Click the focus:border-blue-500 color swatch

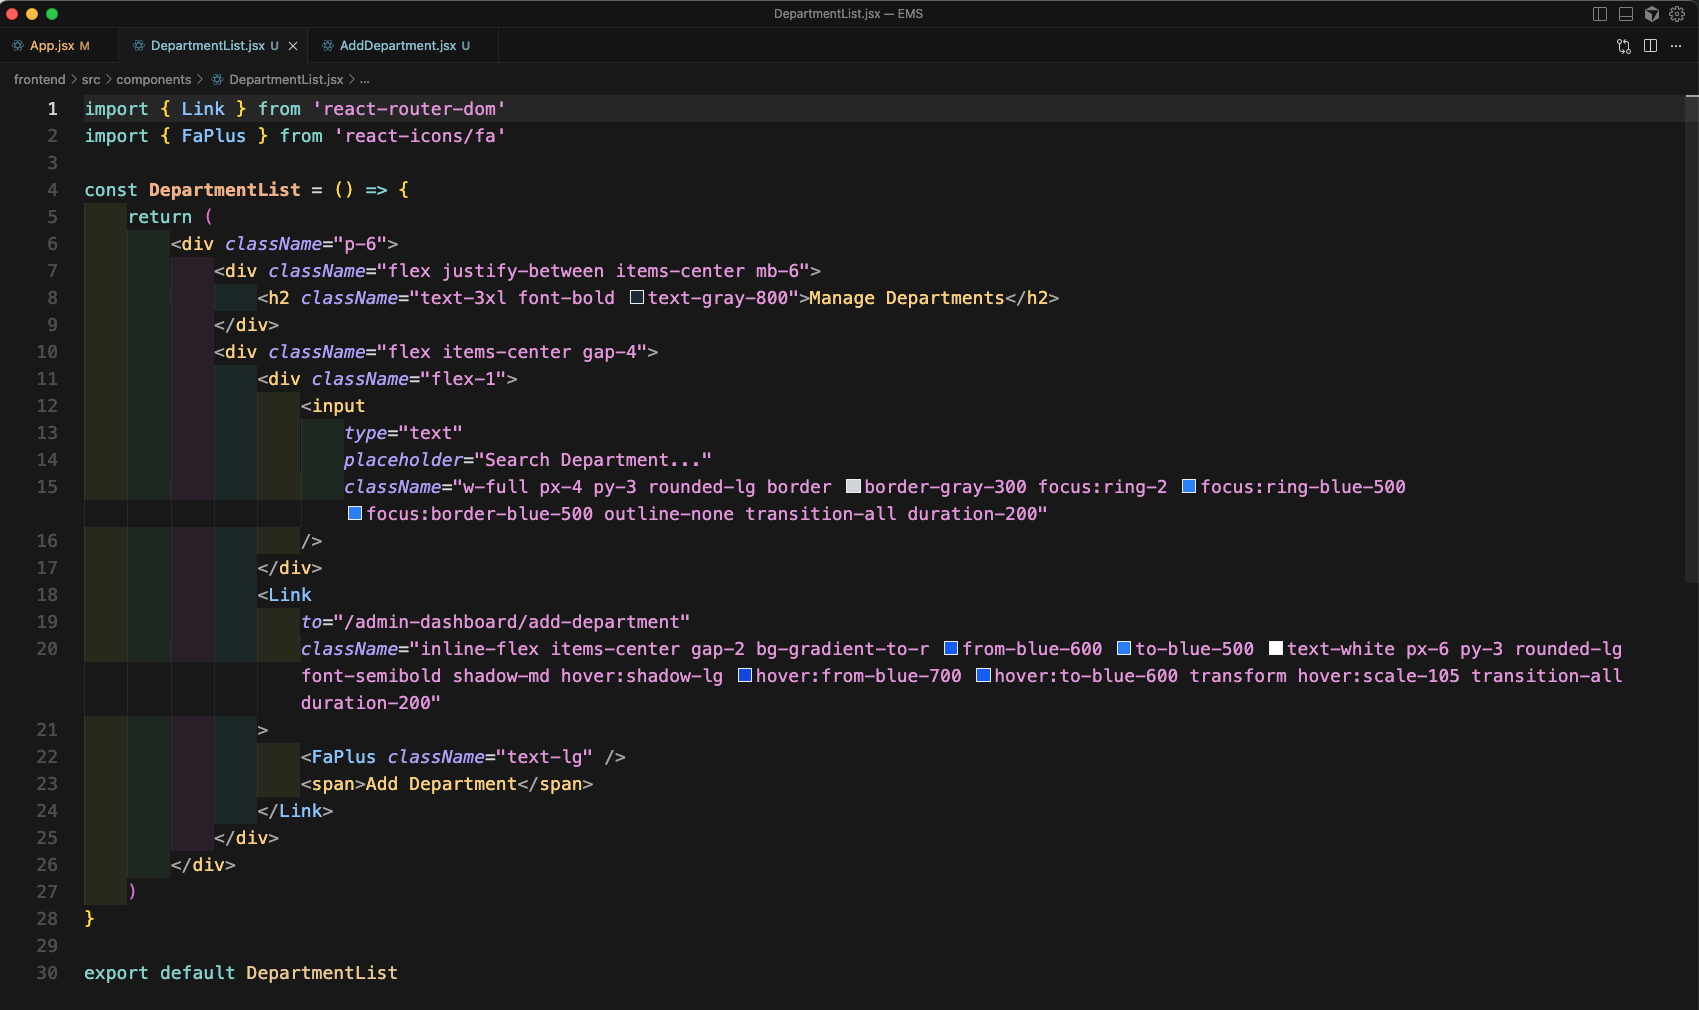pyautogui.click(x=355, y=513)
